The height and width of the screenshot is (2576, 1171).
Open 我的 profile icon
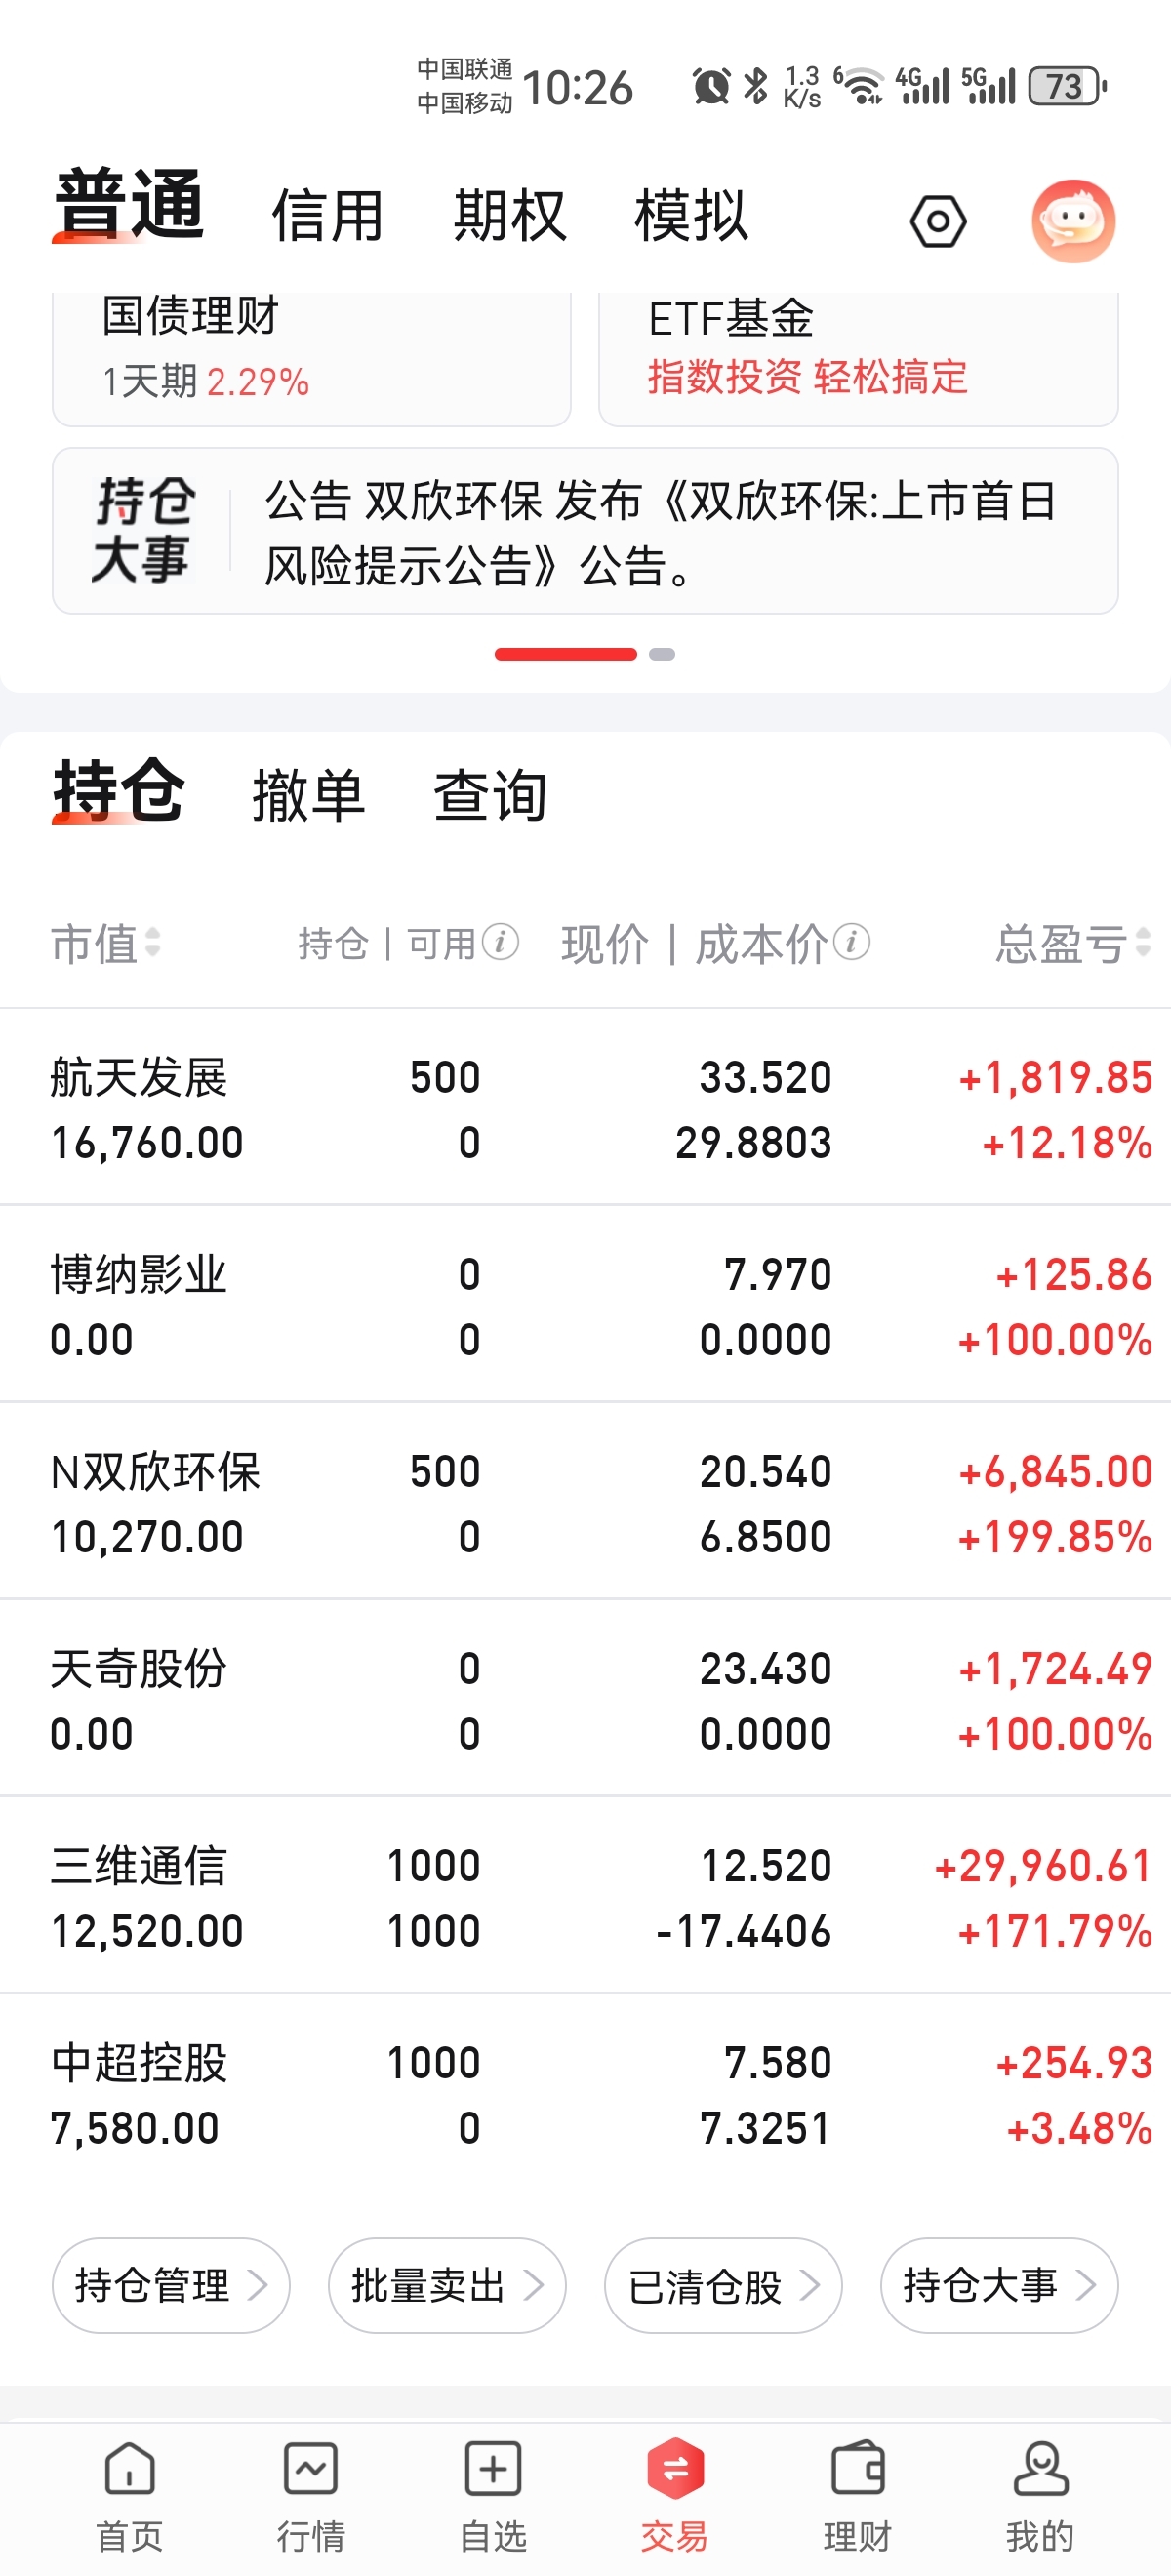click(1040, 2491)
